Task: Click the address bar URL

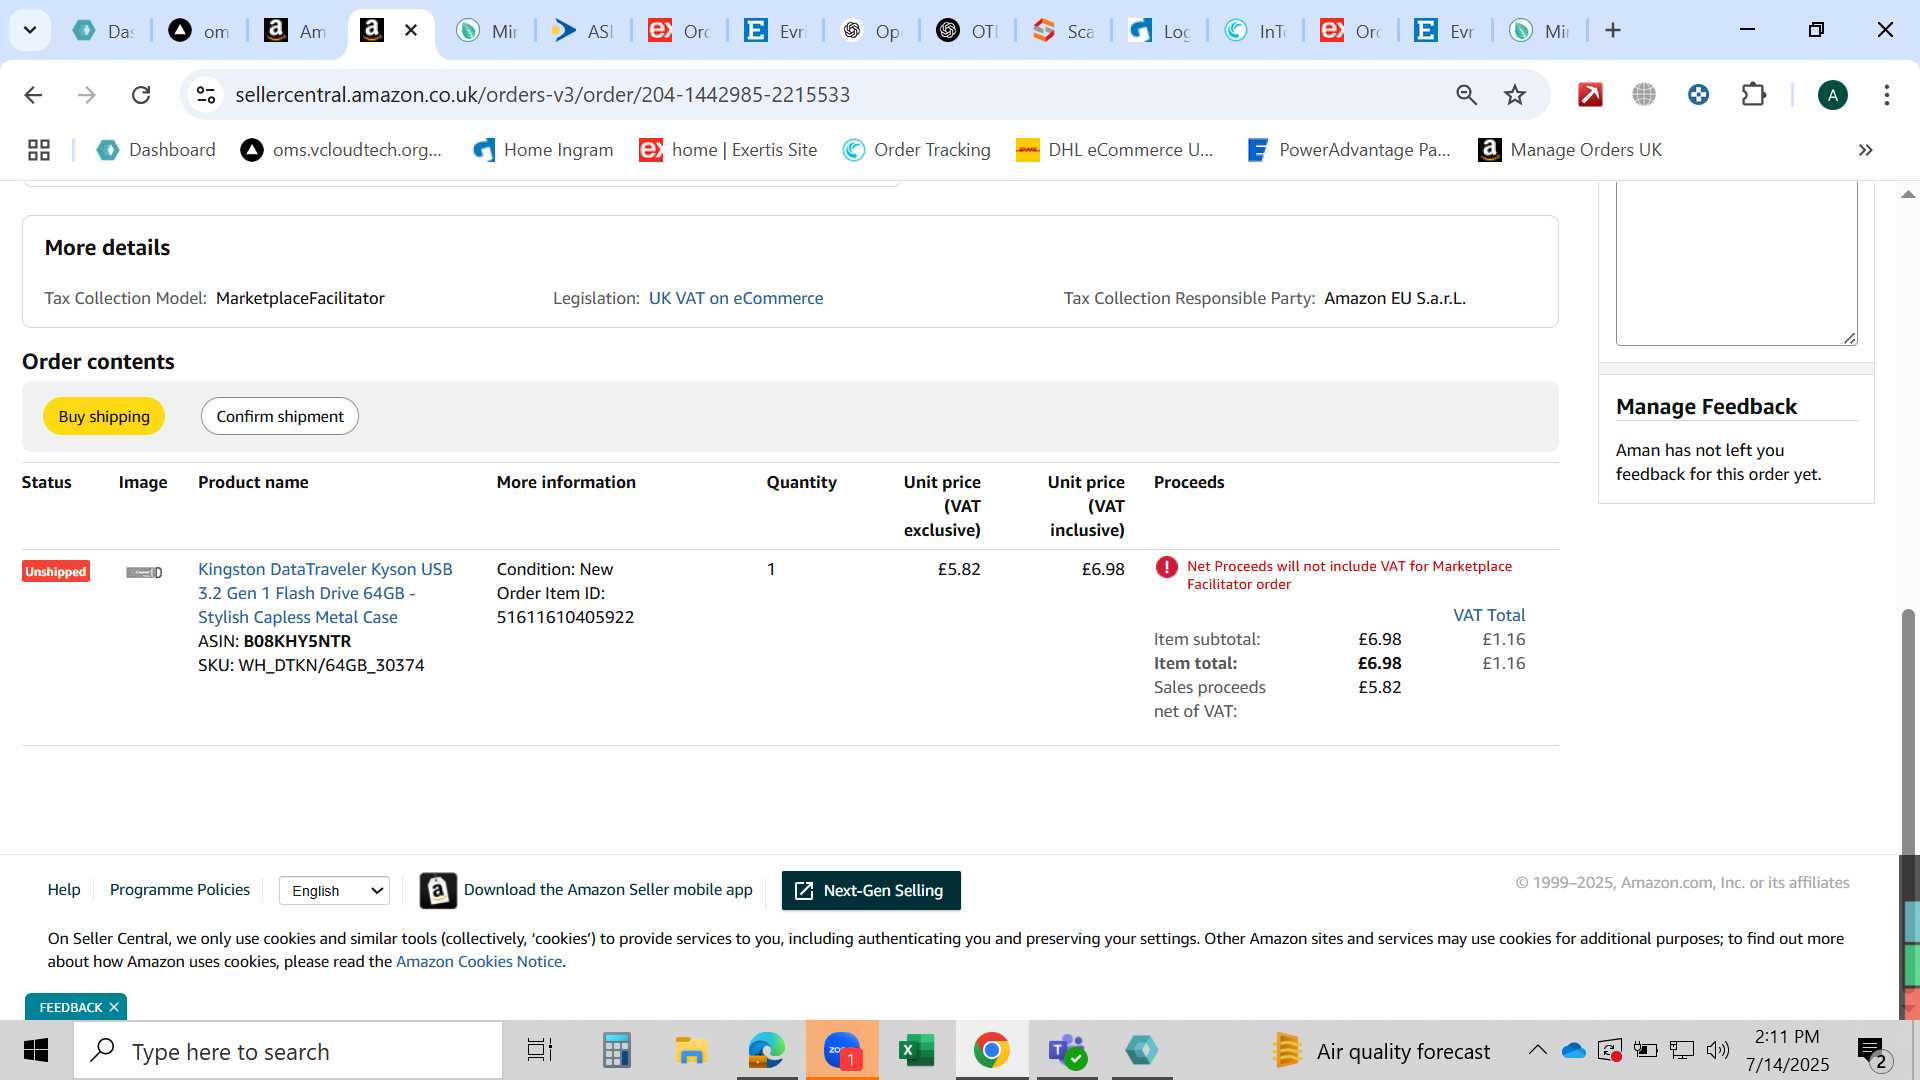Action: (x=542, y=95)
